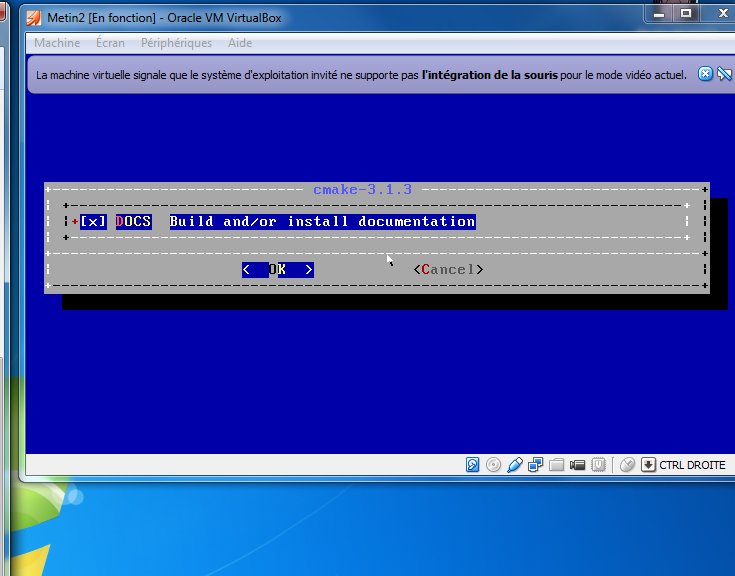
Task: Click the CTRL DROITE host key label
Action: 692,465
